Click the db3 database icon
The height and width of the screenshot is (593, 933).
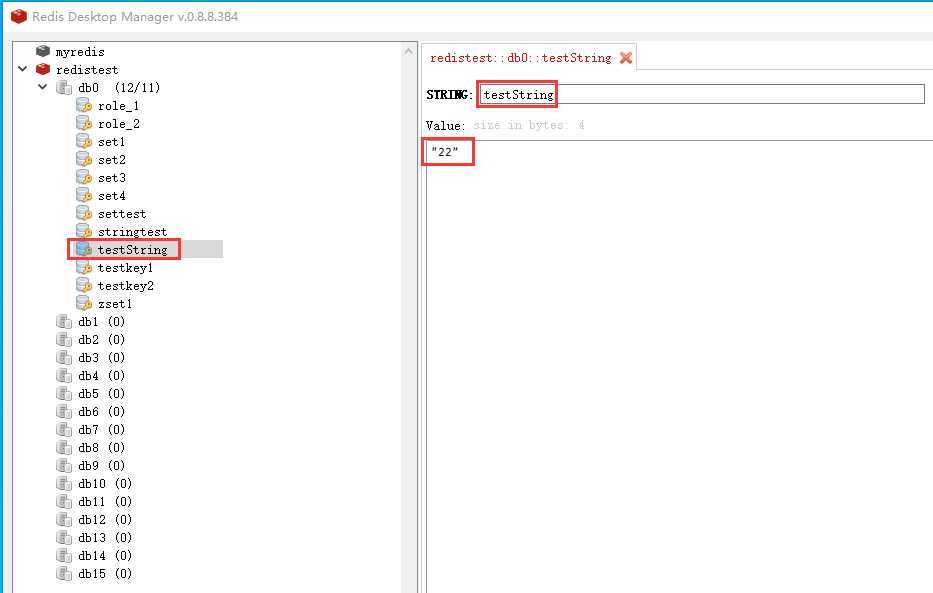click(64, 357)
